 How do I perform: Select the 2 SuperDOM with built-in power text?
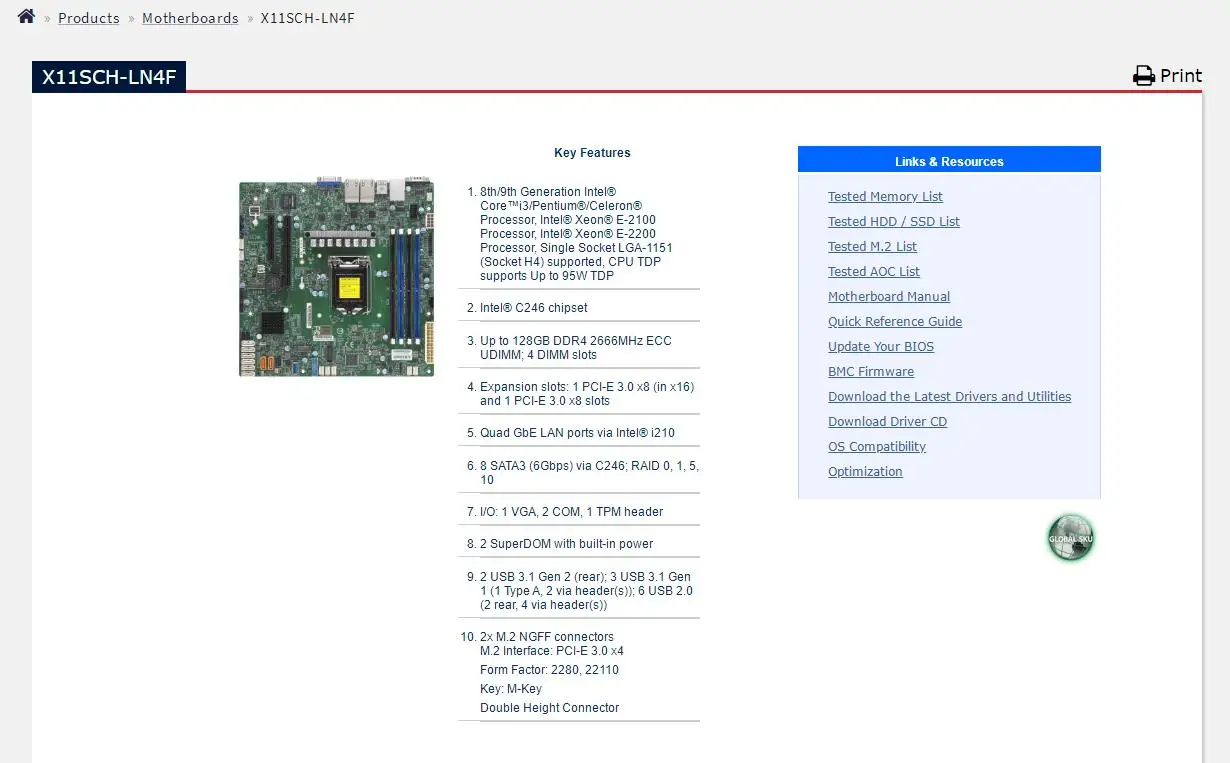(566, 544)
